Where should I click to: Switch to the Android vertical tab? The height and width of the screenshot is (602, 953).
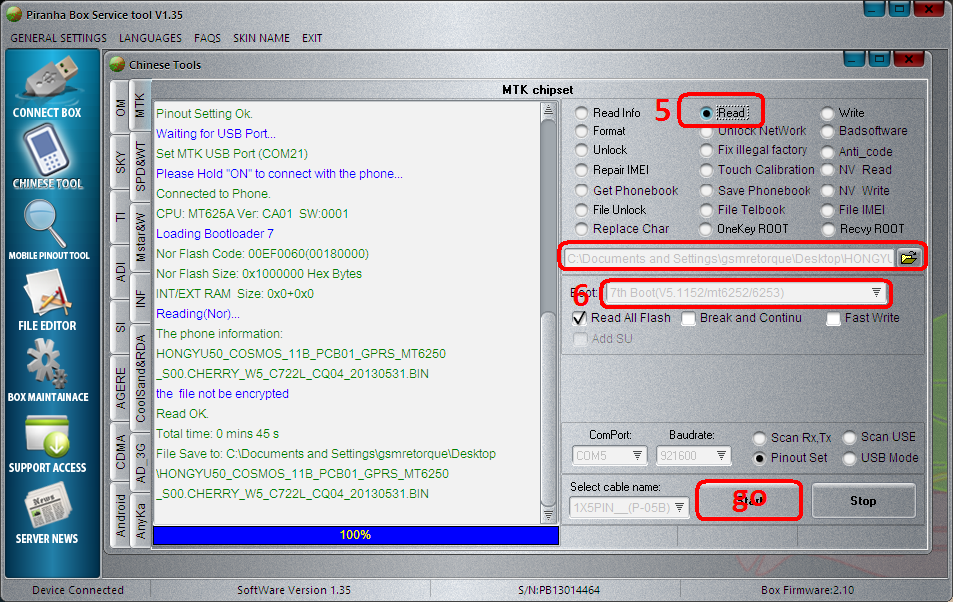tap(121, 515)
